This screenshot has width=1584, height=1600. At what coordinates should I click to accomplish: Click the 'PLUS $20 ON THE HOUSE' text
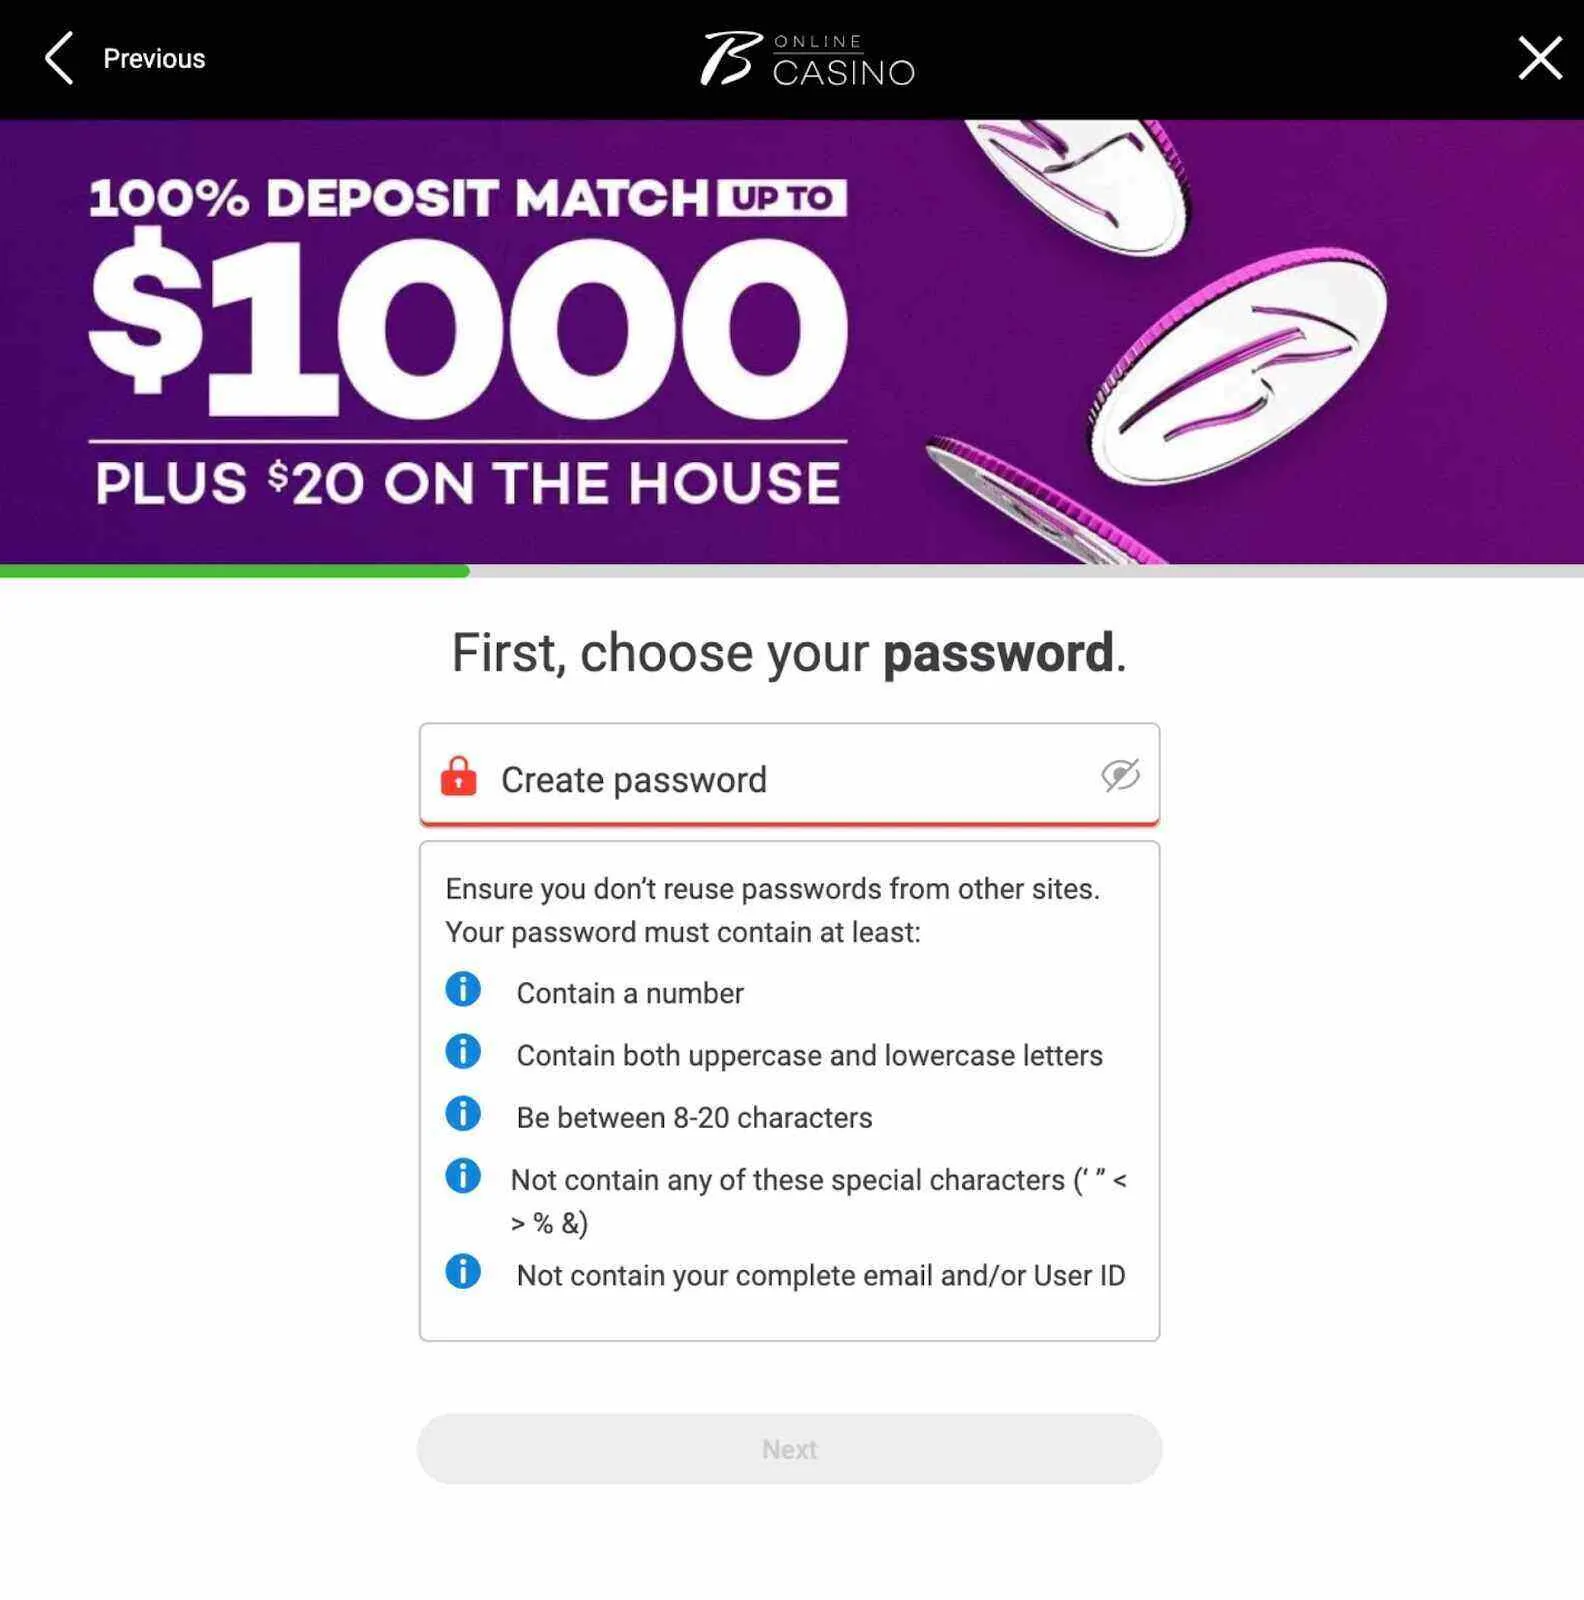[x=468, y=484]
